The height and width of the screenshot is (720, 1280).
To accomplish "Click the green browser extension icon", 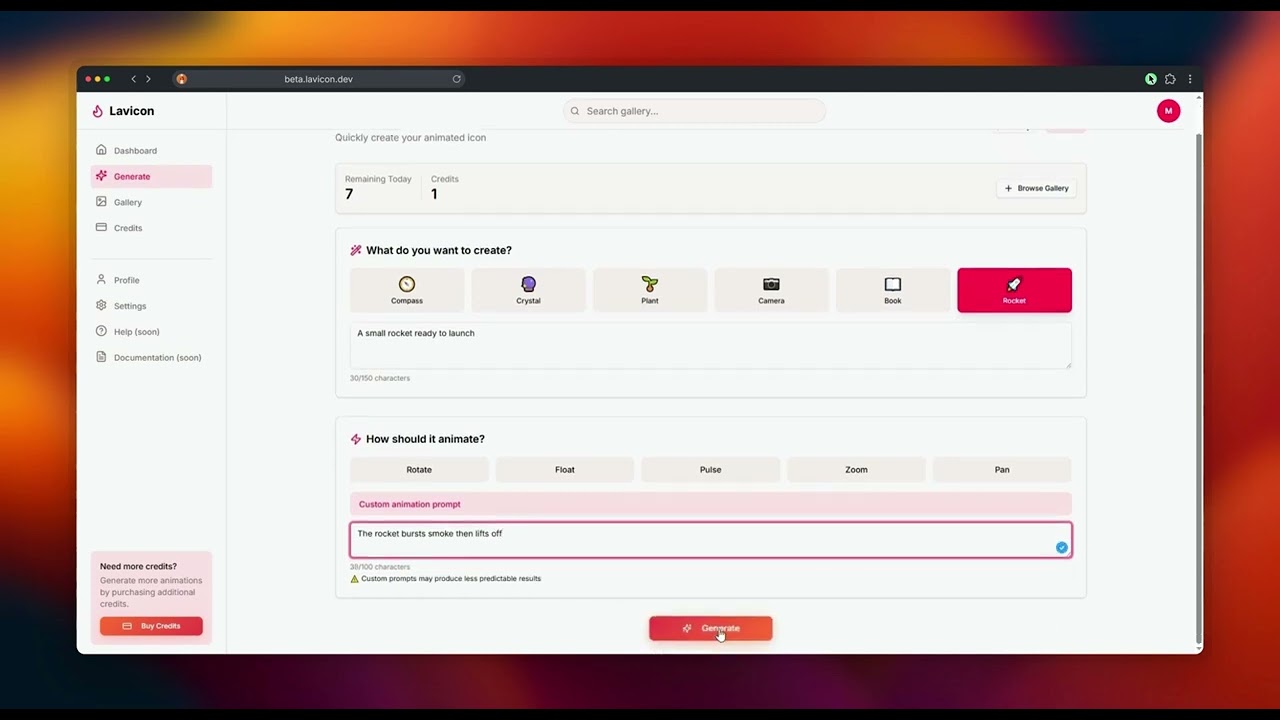I will coord(1151,79).
